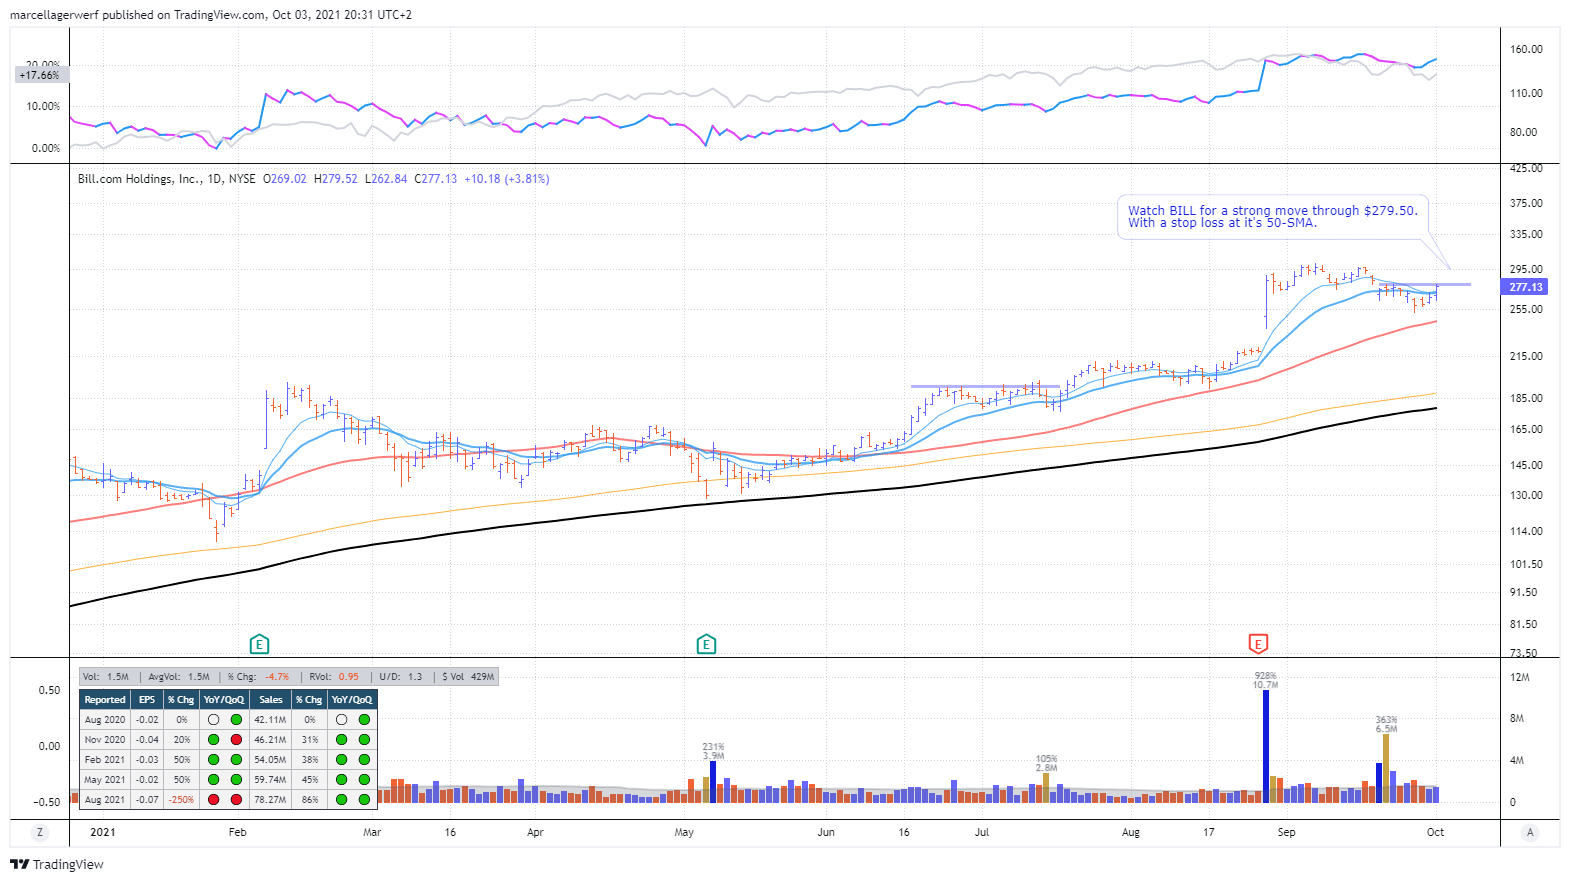Click the 42.11M sales cell
Image resolution: width=1570 pixels, height=882 pixels.
coord(270,720)
